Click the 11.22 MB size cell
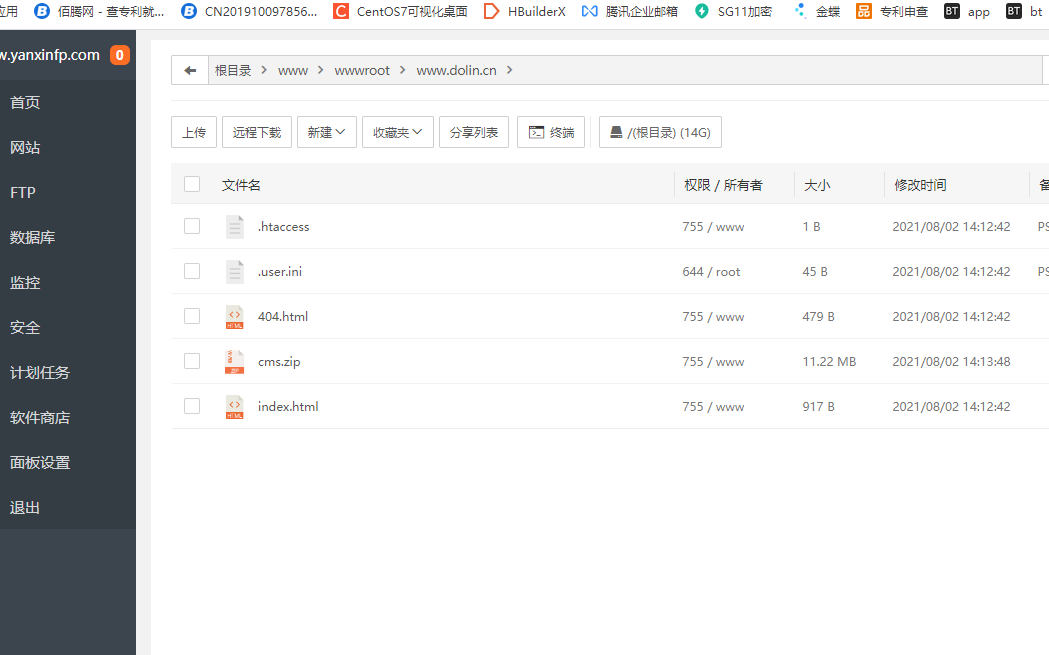 coord(829,361)
